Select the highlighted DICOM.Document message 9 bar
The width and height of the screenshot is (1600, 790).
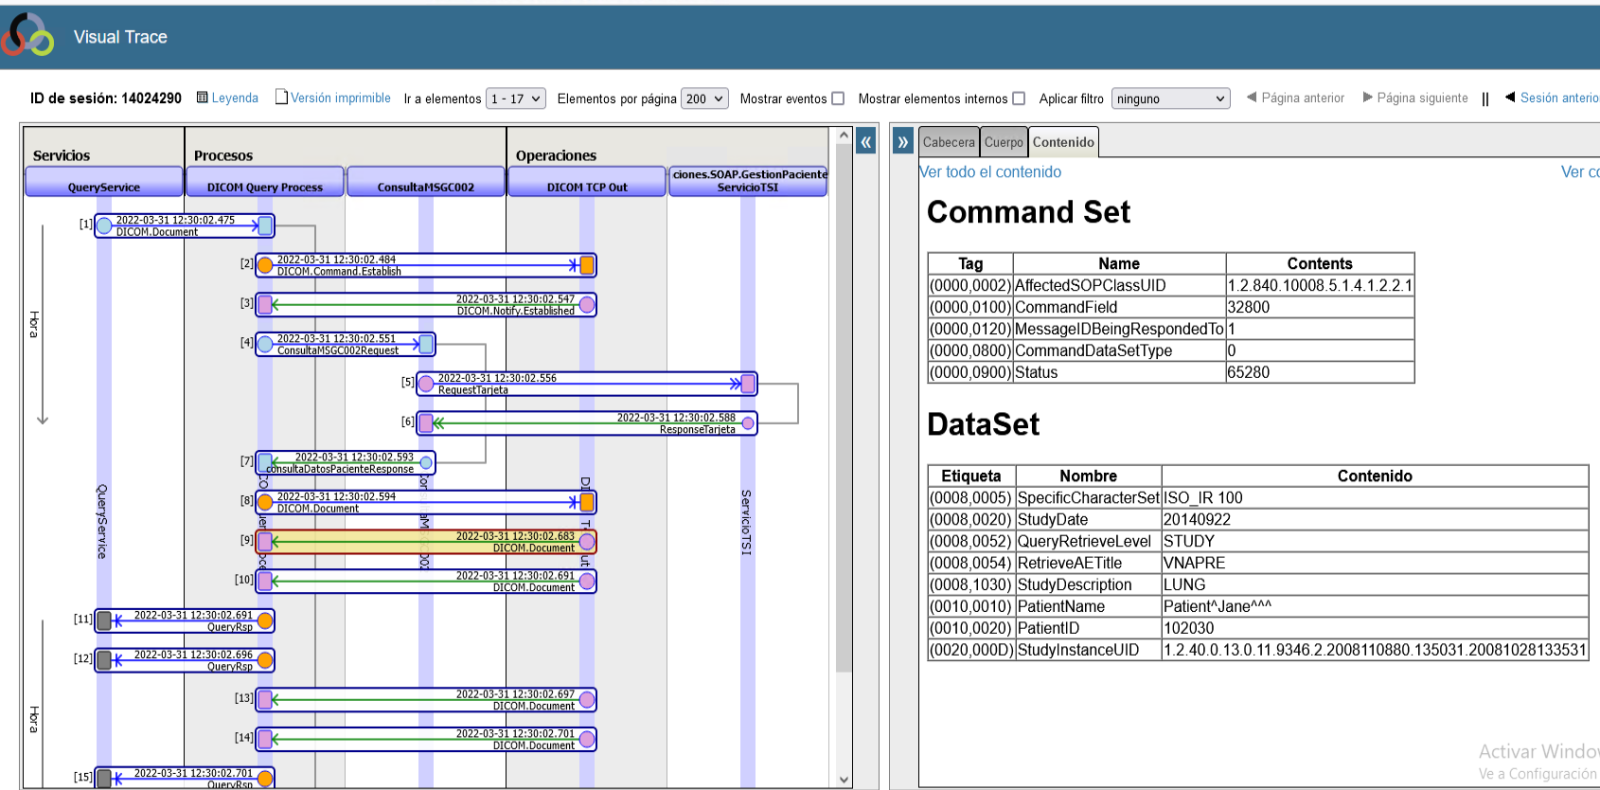pyautogui.click(x=426, y=542)
